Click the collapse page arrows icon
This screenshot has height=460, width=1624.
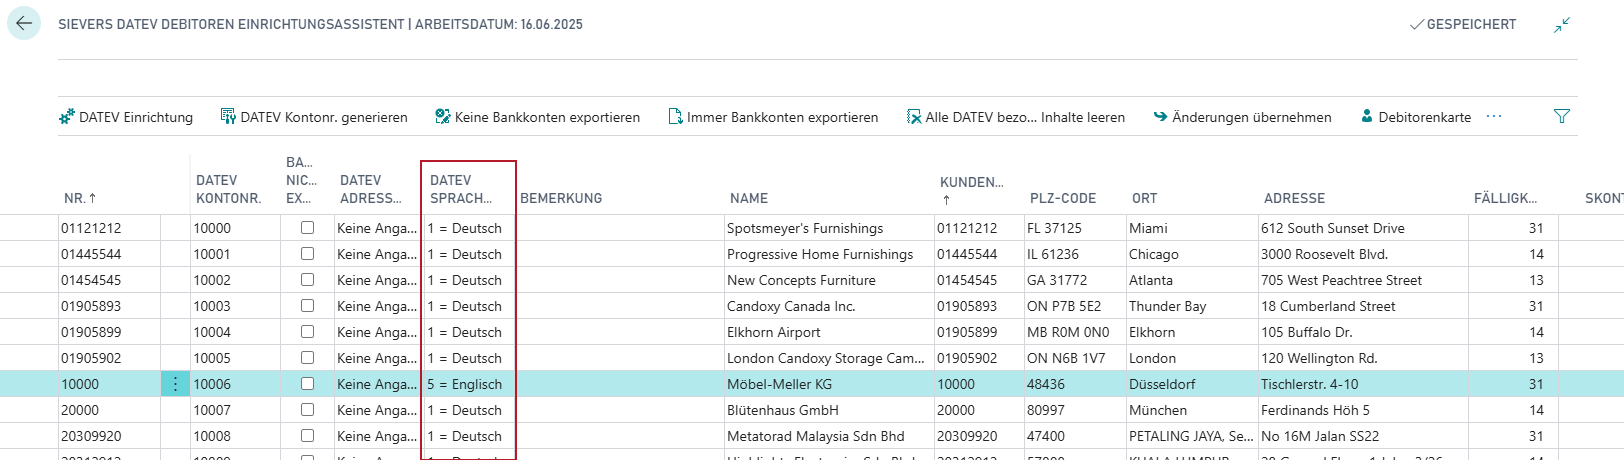click(1561, 25)
